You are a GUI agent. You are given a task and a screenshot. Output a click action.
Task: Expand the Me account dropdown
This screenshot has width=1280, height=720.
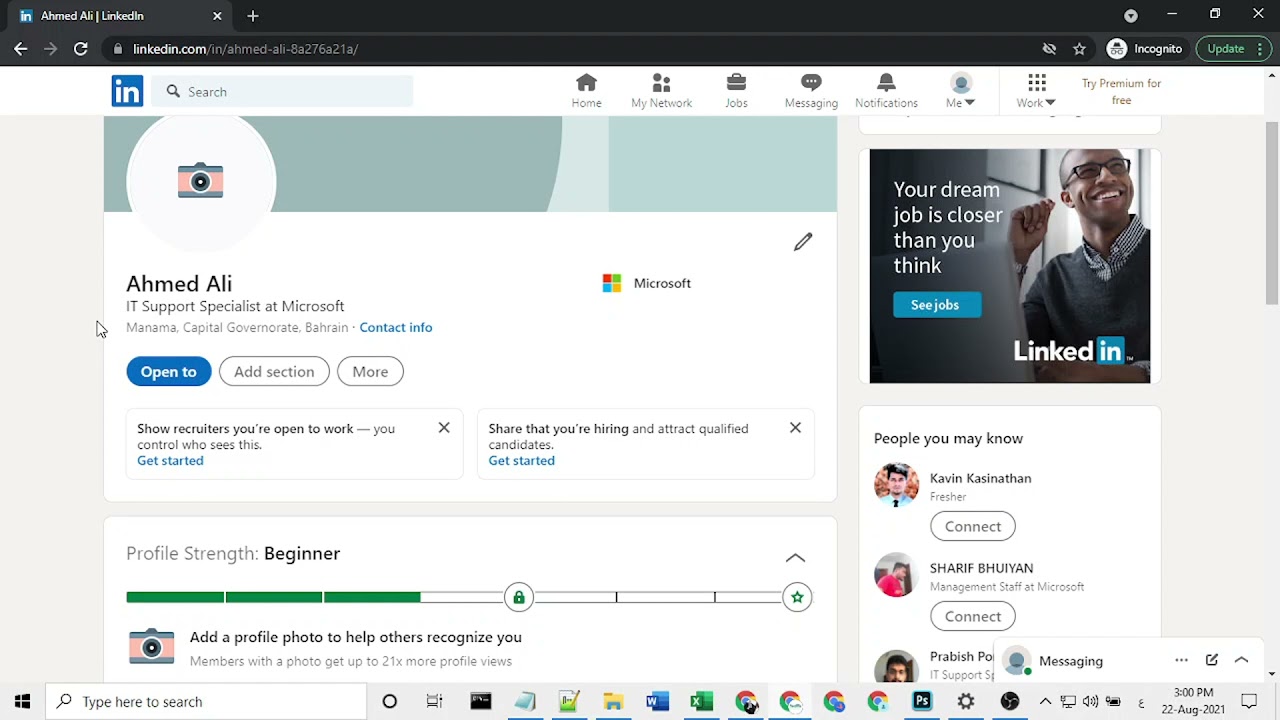point(960,91)
